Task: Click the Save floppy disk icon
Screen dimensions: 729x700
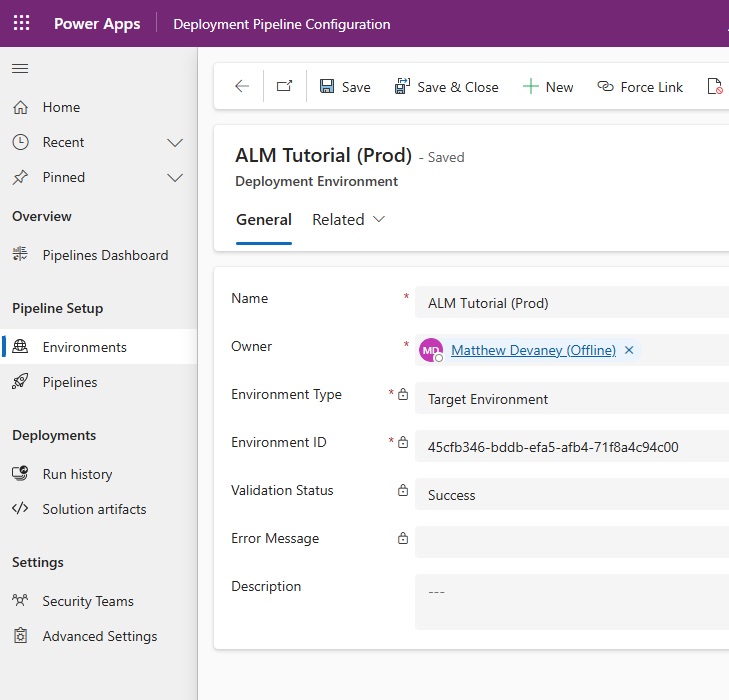Action: 327,86
